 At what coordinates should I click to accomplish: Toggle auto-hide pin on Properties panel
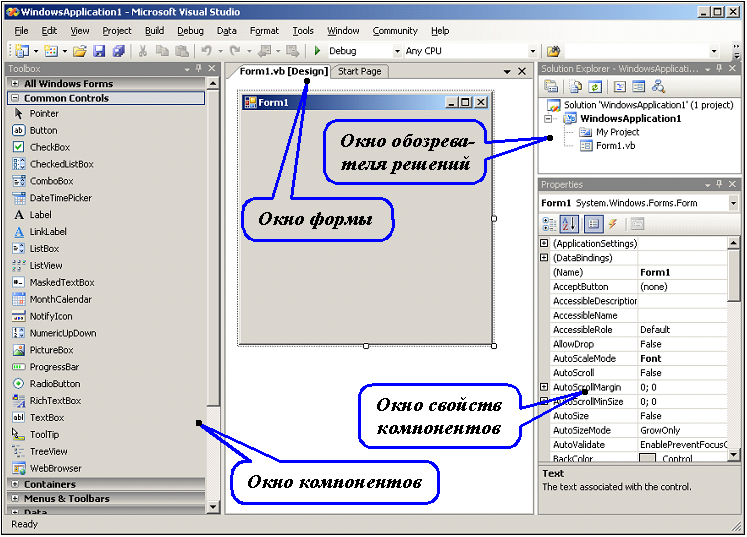719,184
